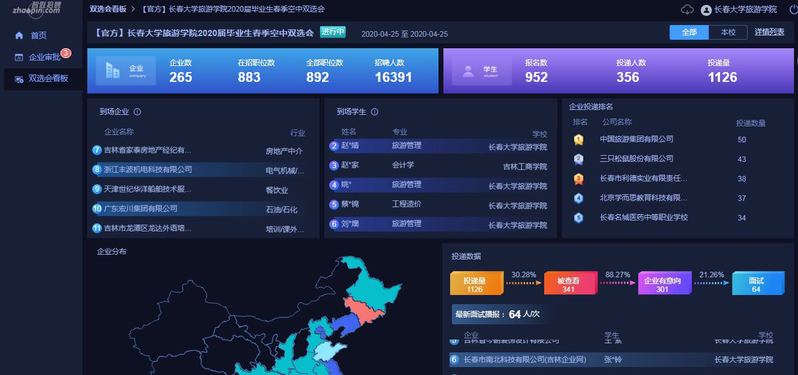This screenshot has height=375, width=798.
Task: Click 双选会看板 in the breadcrumb
Action: 108,9
